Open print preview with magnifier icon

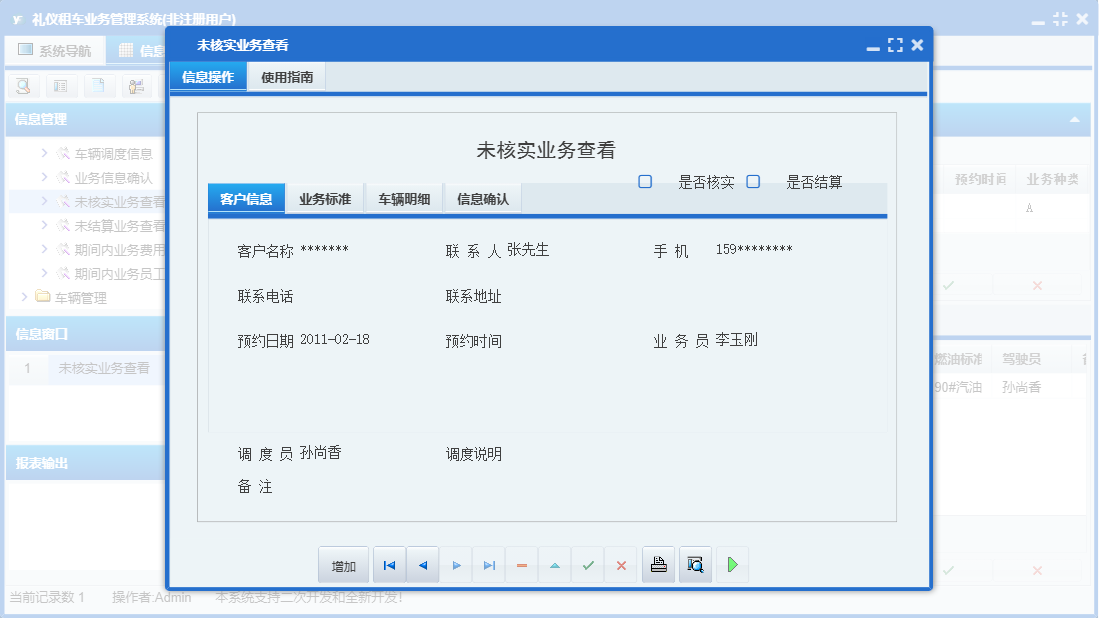tap(695, 565)
